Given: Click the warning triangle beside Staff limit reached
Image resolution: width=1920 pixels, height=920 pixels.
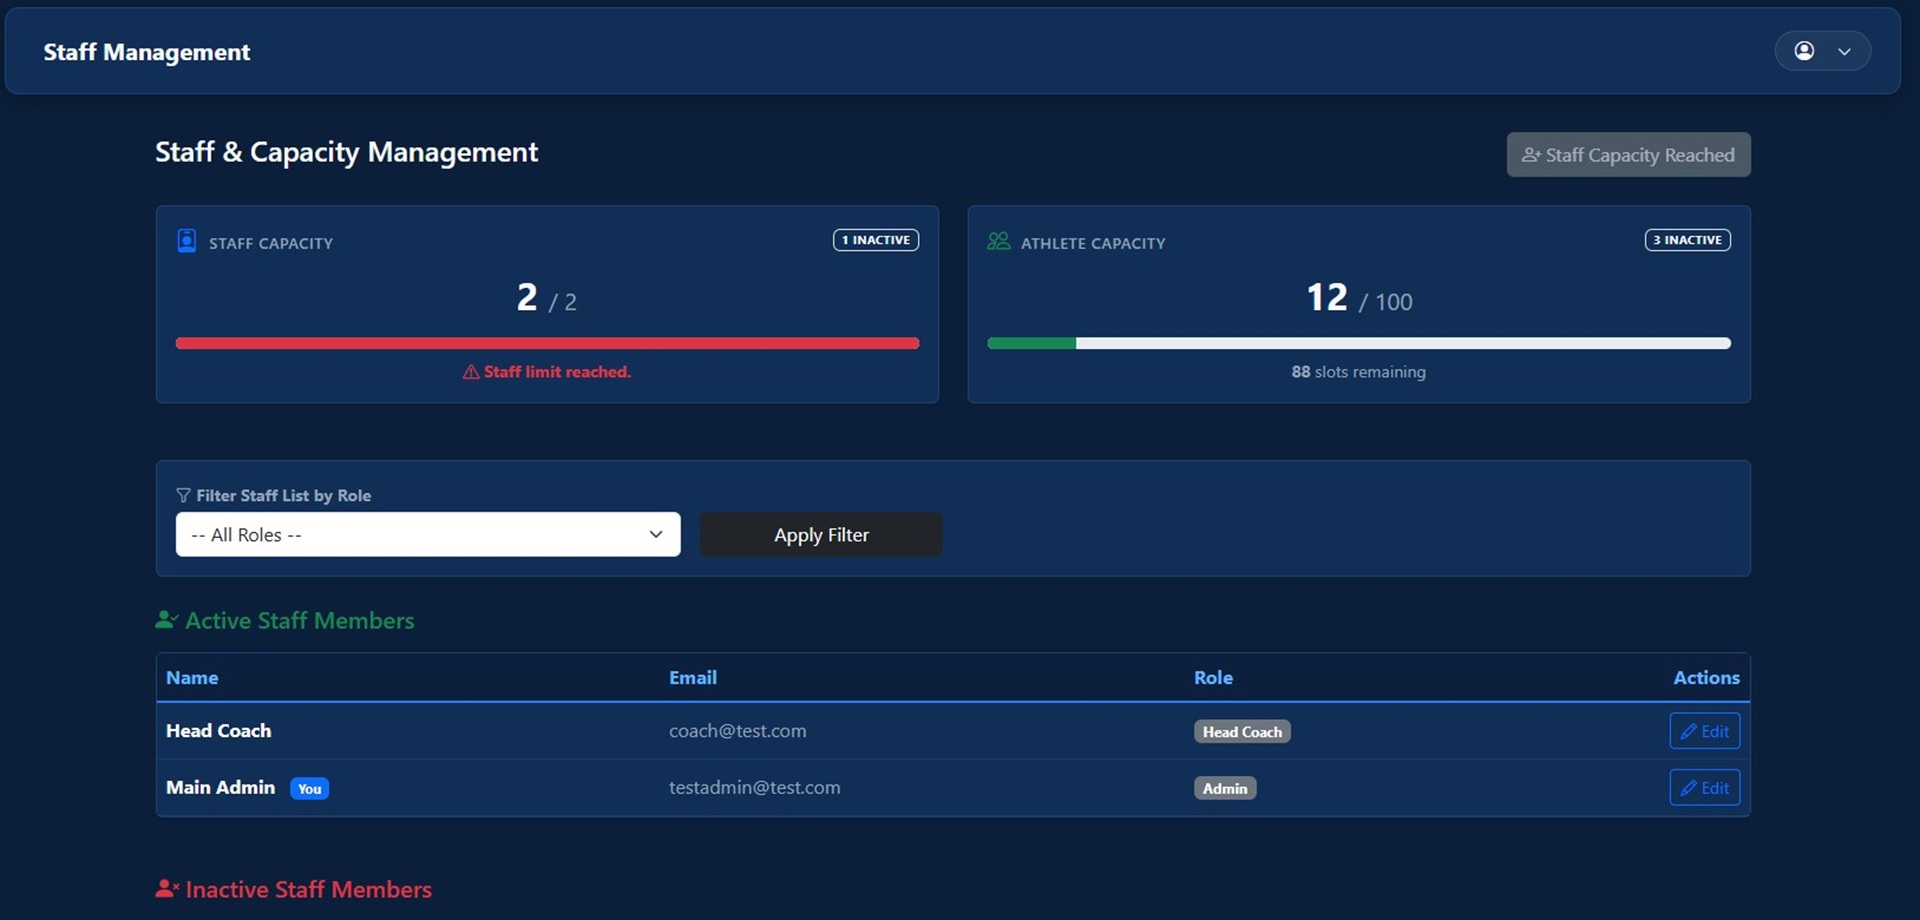Looking at the screenshot, I should tap(471, 371).
